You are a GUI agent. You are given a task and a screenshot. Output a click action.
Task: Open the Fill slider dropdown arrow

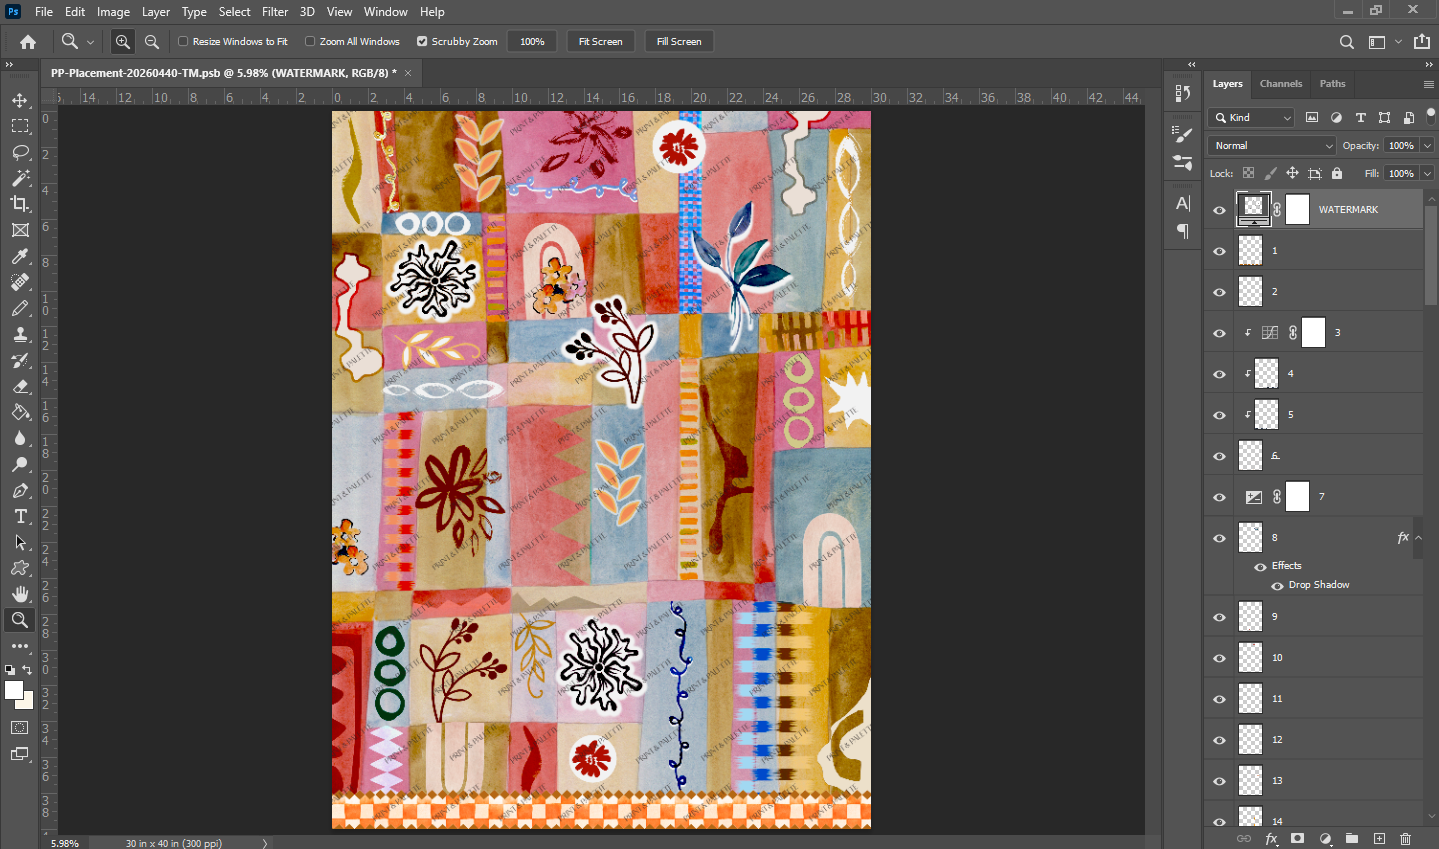click(1428, 174)
